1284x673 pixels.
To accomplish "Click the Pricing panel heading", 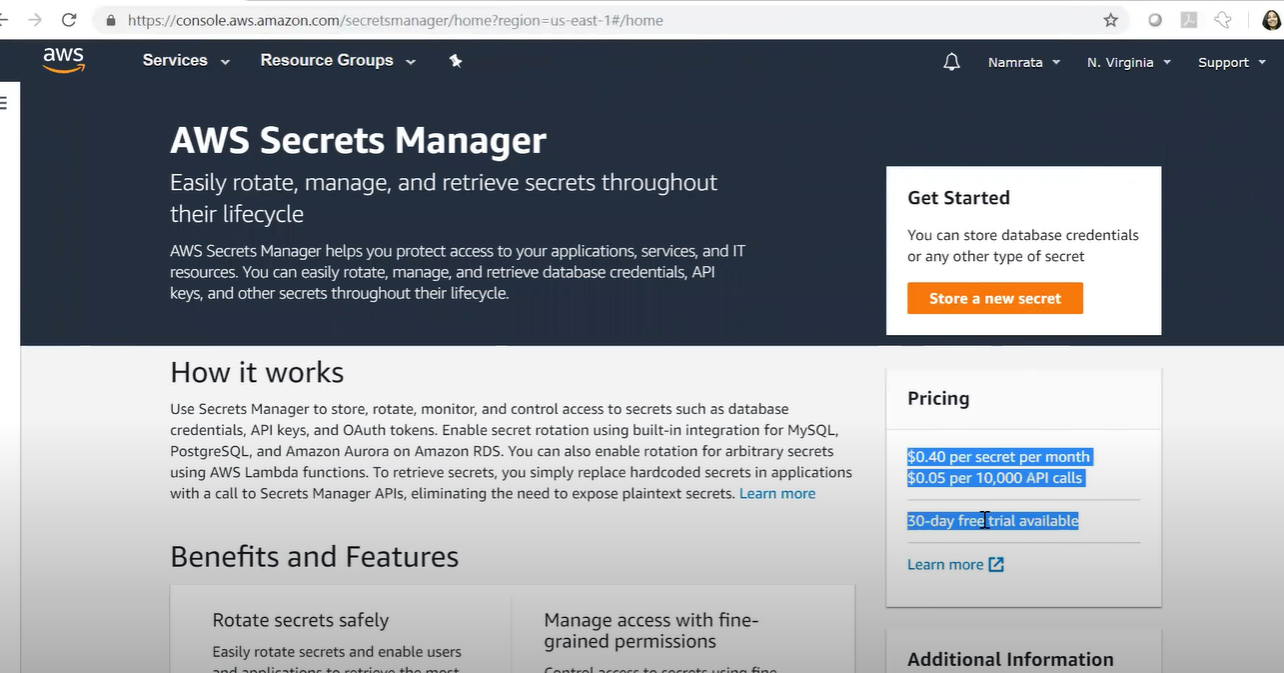I will tap(938, 398).
